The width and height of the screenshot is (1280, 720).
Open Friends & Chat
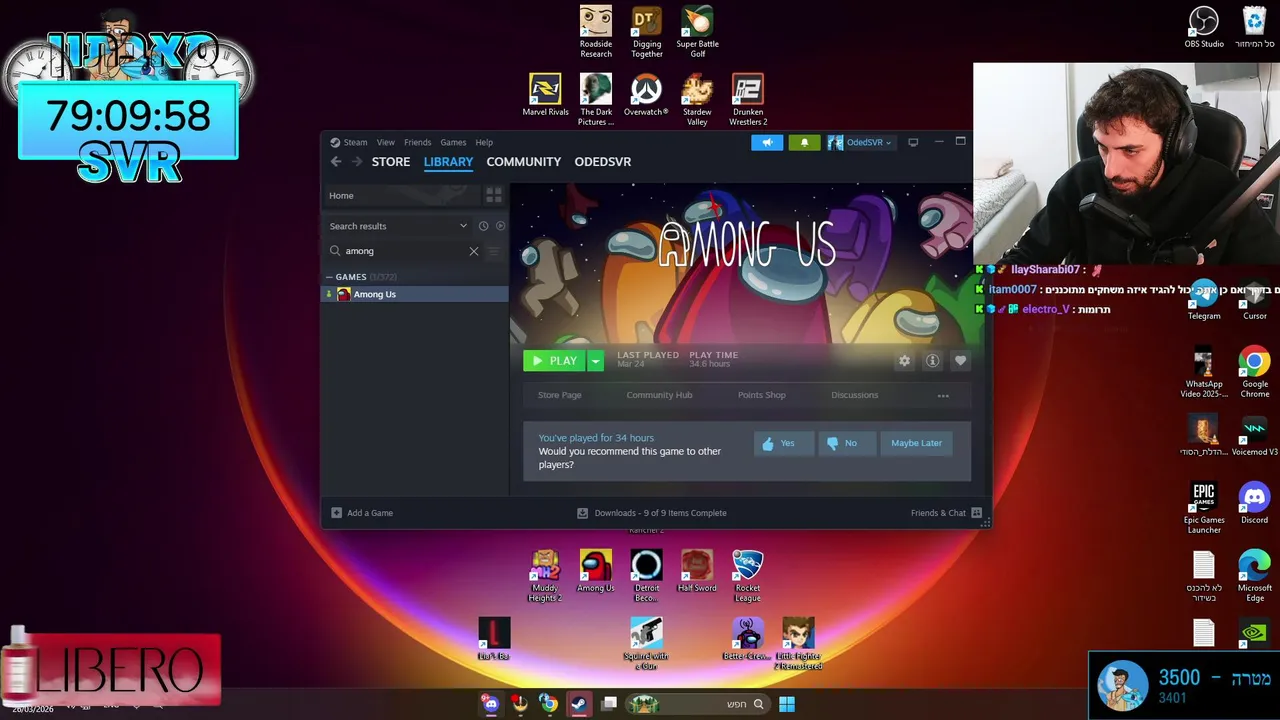tap(946, 513)
